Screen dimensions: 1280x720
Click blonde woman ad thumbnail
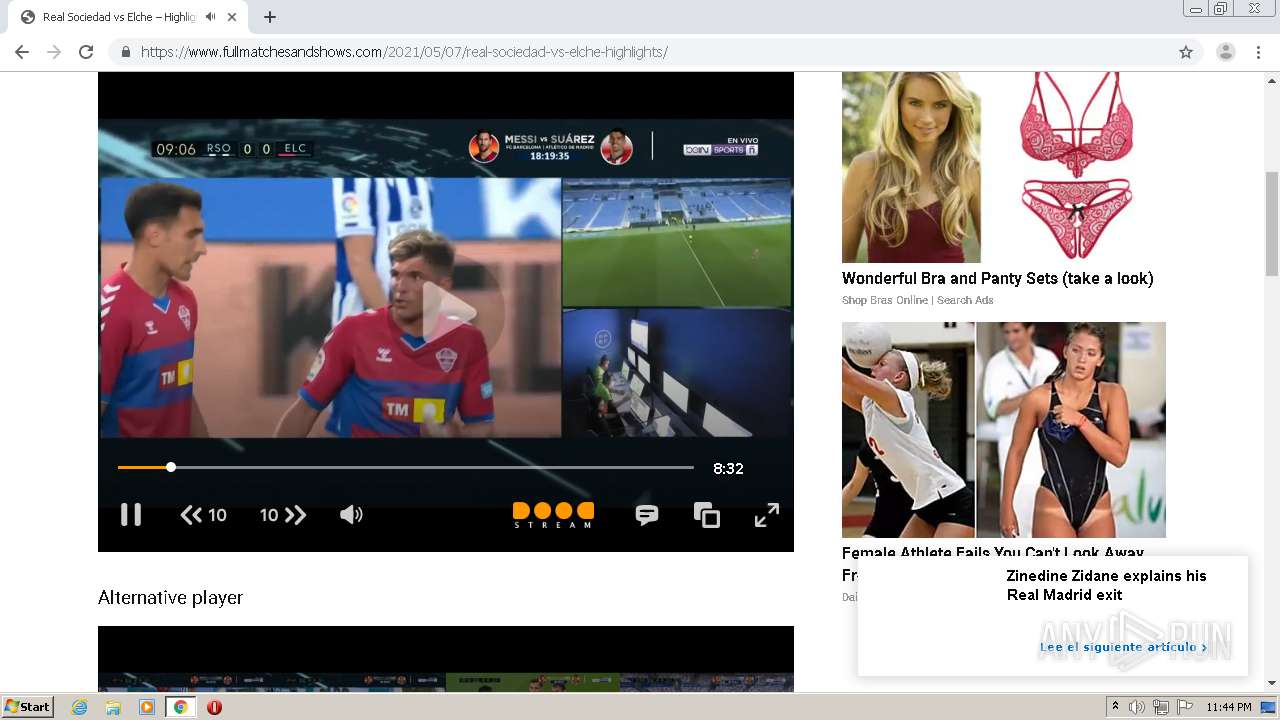(x=911, y=167)
